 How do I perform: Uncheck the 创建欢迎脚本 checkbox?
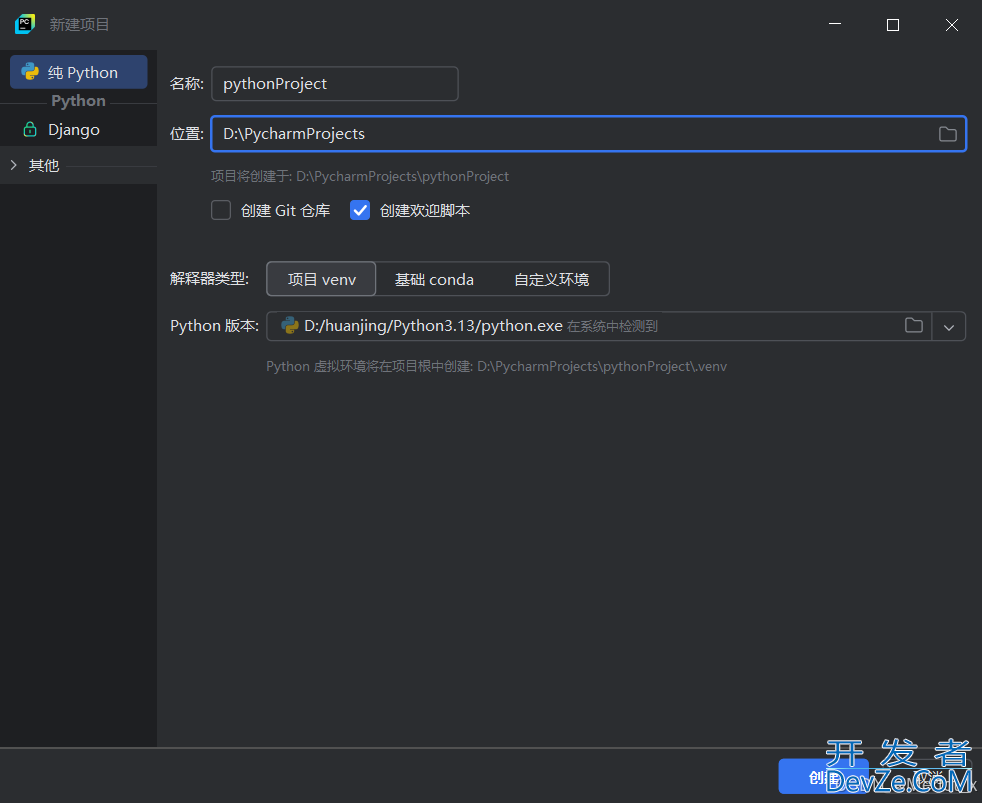[360, 210]
